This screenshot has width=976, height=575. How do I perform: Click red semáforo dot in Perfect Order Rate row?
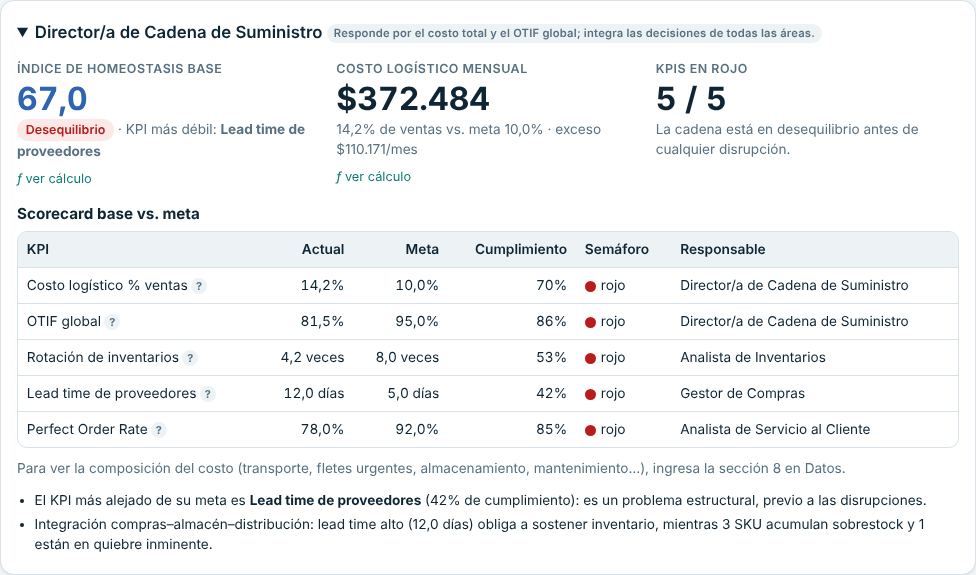590,430
